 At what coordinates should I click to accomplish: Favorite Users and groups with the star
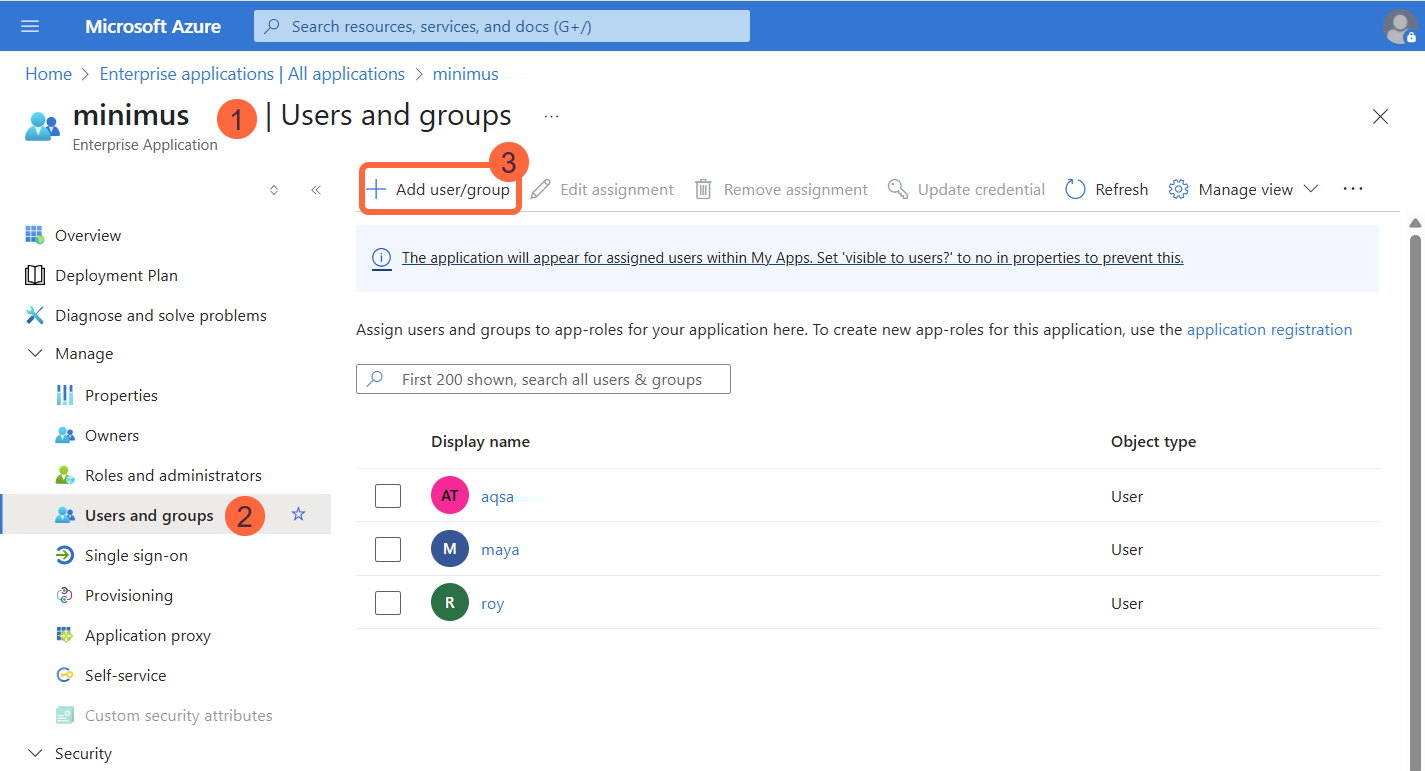coord(298,514)
